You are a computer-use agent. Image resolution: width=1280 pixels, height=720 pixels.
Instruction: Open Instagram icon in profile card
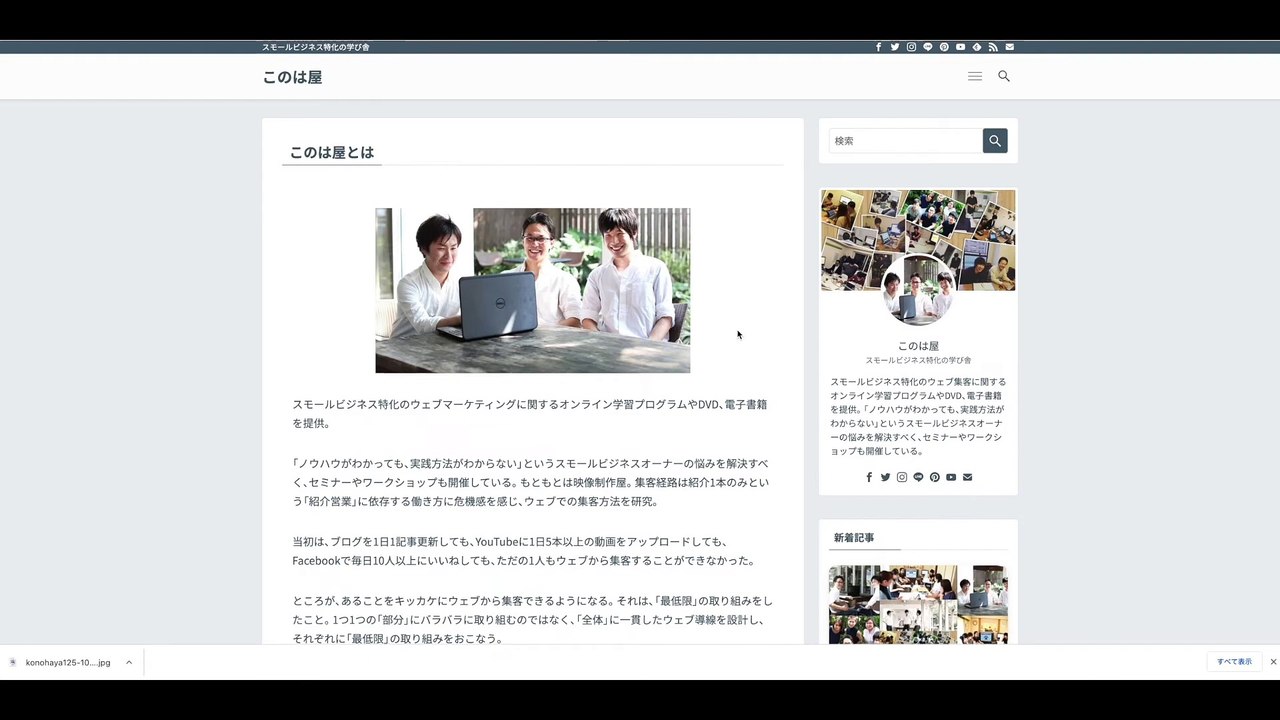[x=902, y=477]
